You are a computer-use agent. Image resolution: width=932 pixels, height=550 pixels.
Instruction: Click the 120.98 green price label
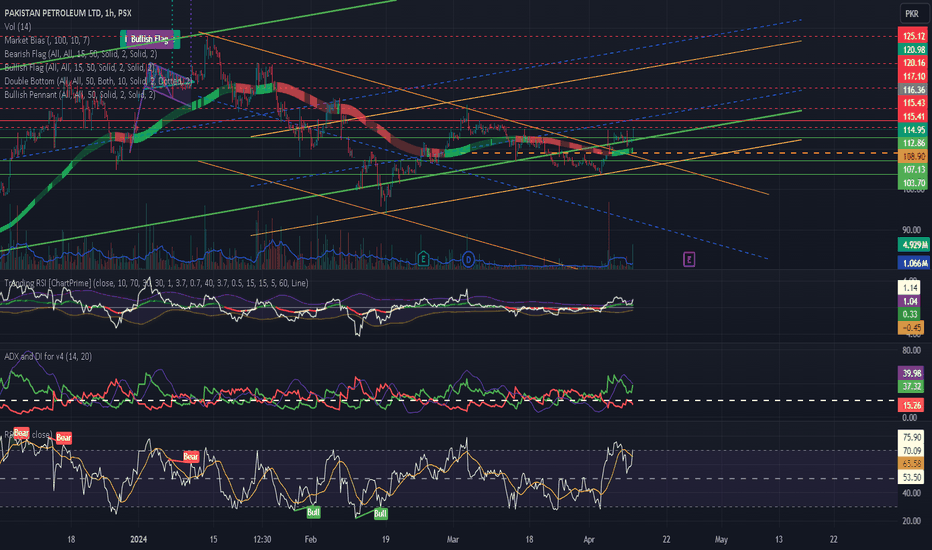point(914,49)
